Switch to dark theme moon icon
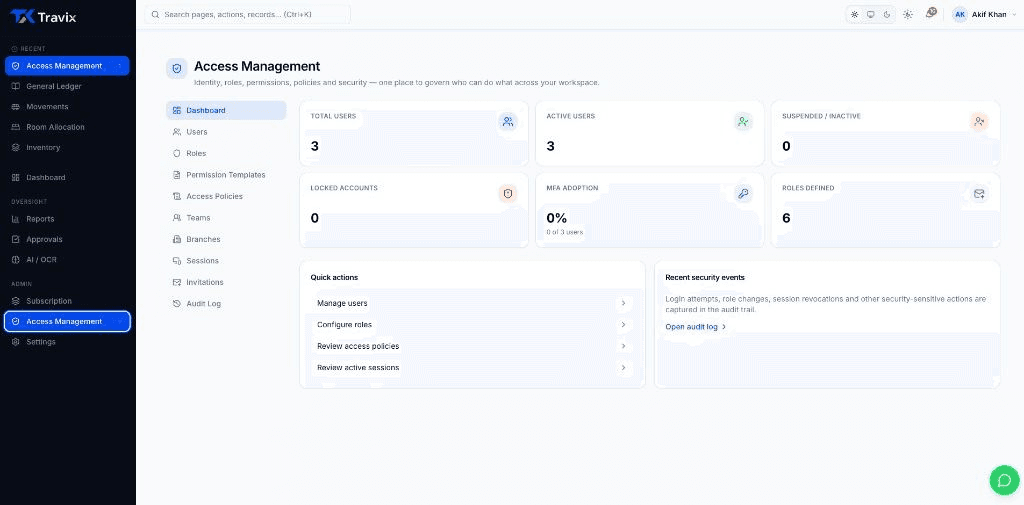 pyautogui.click(x=887, y=14)
